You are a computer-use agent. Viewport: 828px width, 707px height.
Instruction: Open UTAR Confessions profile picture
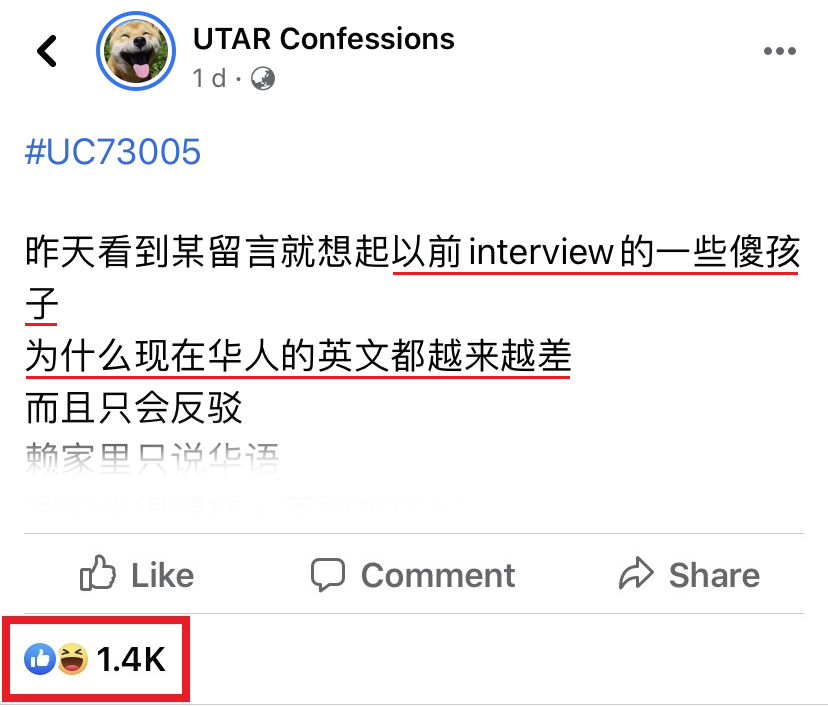[x=136, y=51]
